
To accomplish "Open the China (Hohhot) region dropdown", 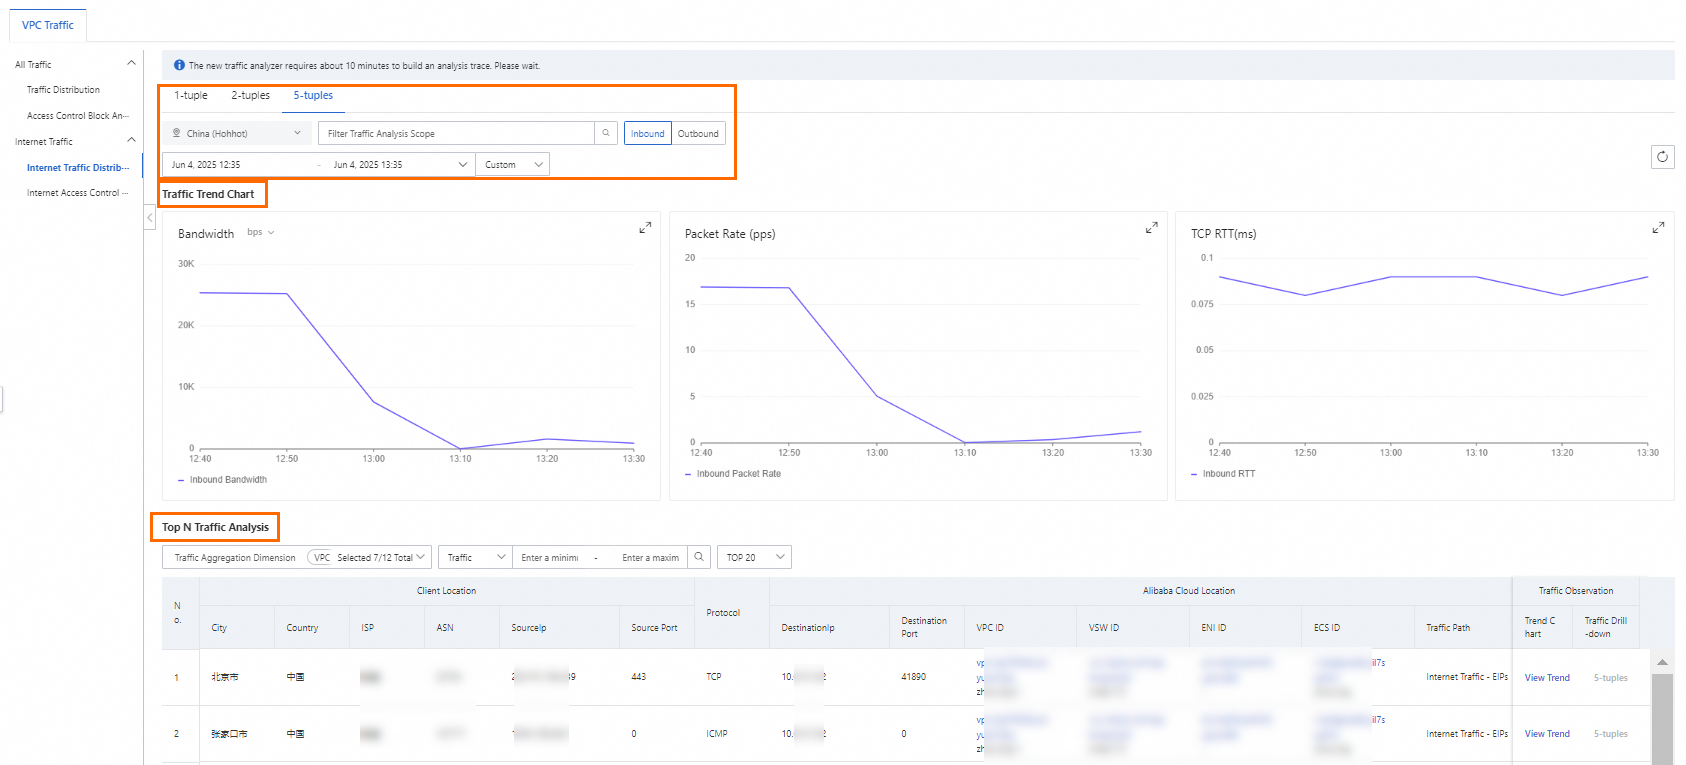I will tap(236, 133).
